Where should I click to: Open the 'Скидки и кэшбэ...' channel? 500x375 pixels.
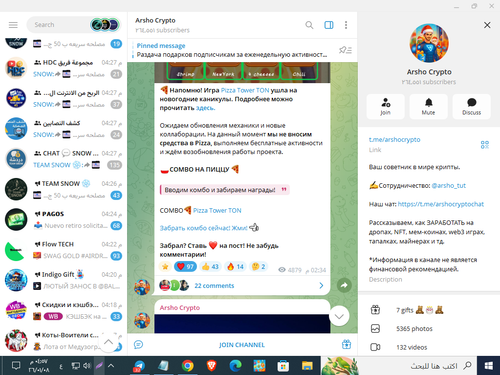[x=63, y=311]
